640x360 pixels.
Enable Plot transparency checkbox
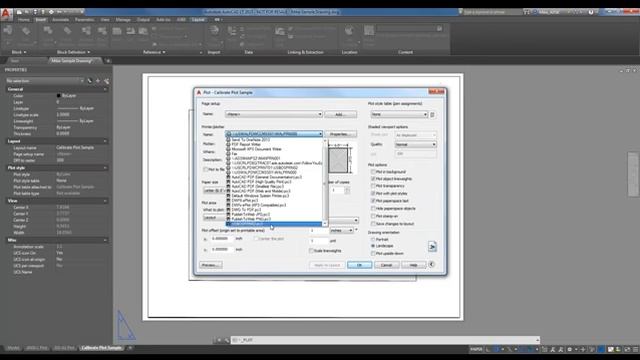tap(373, 186)
